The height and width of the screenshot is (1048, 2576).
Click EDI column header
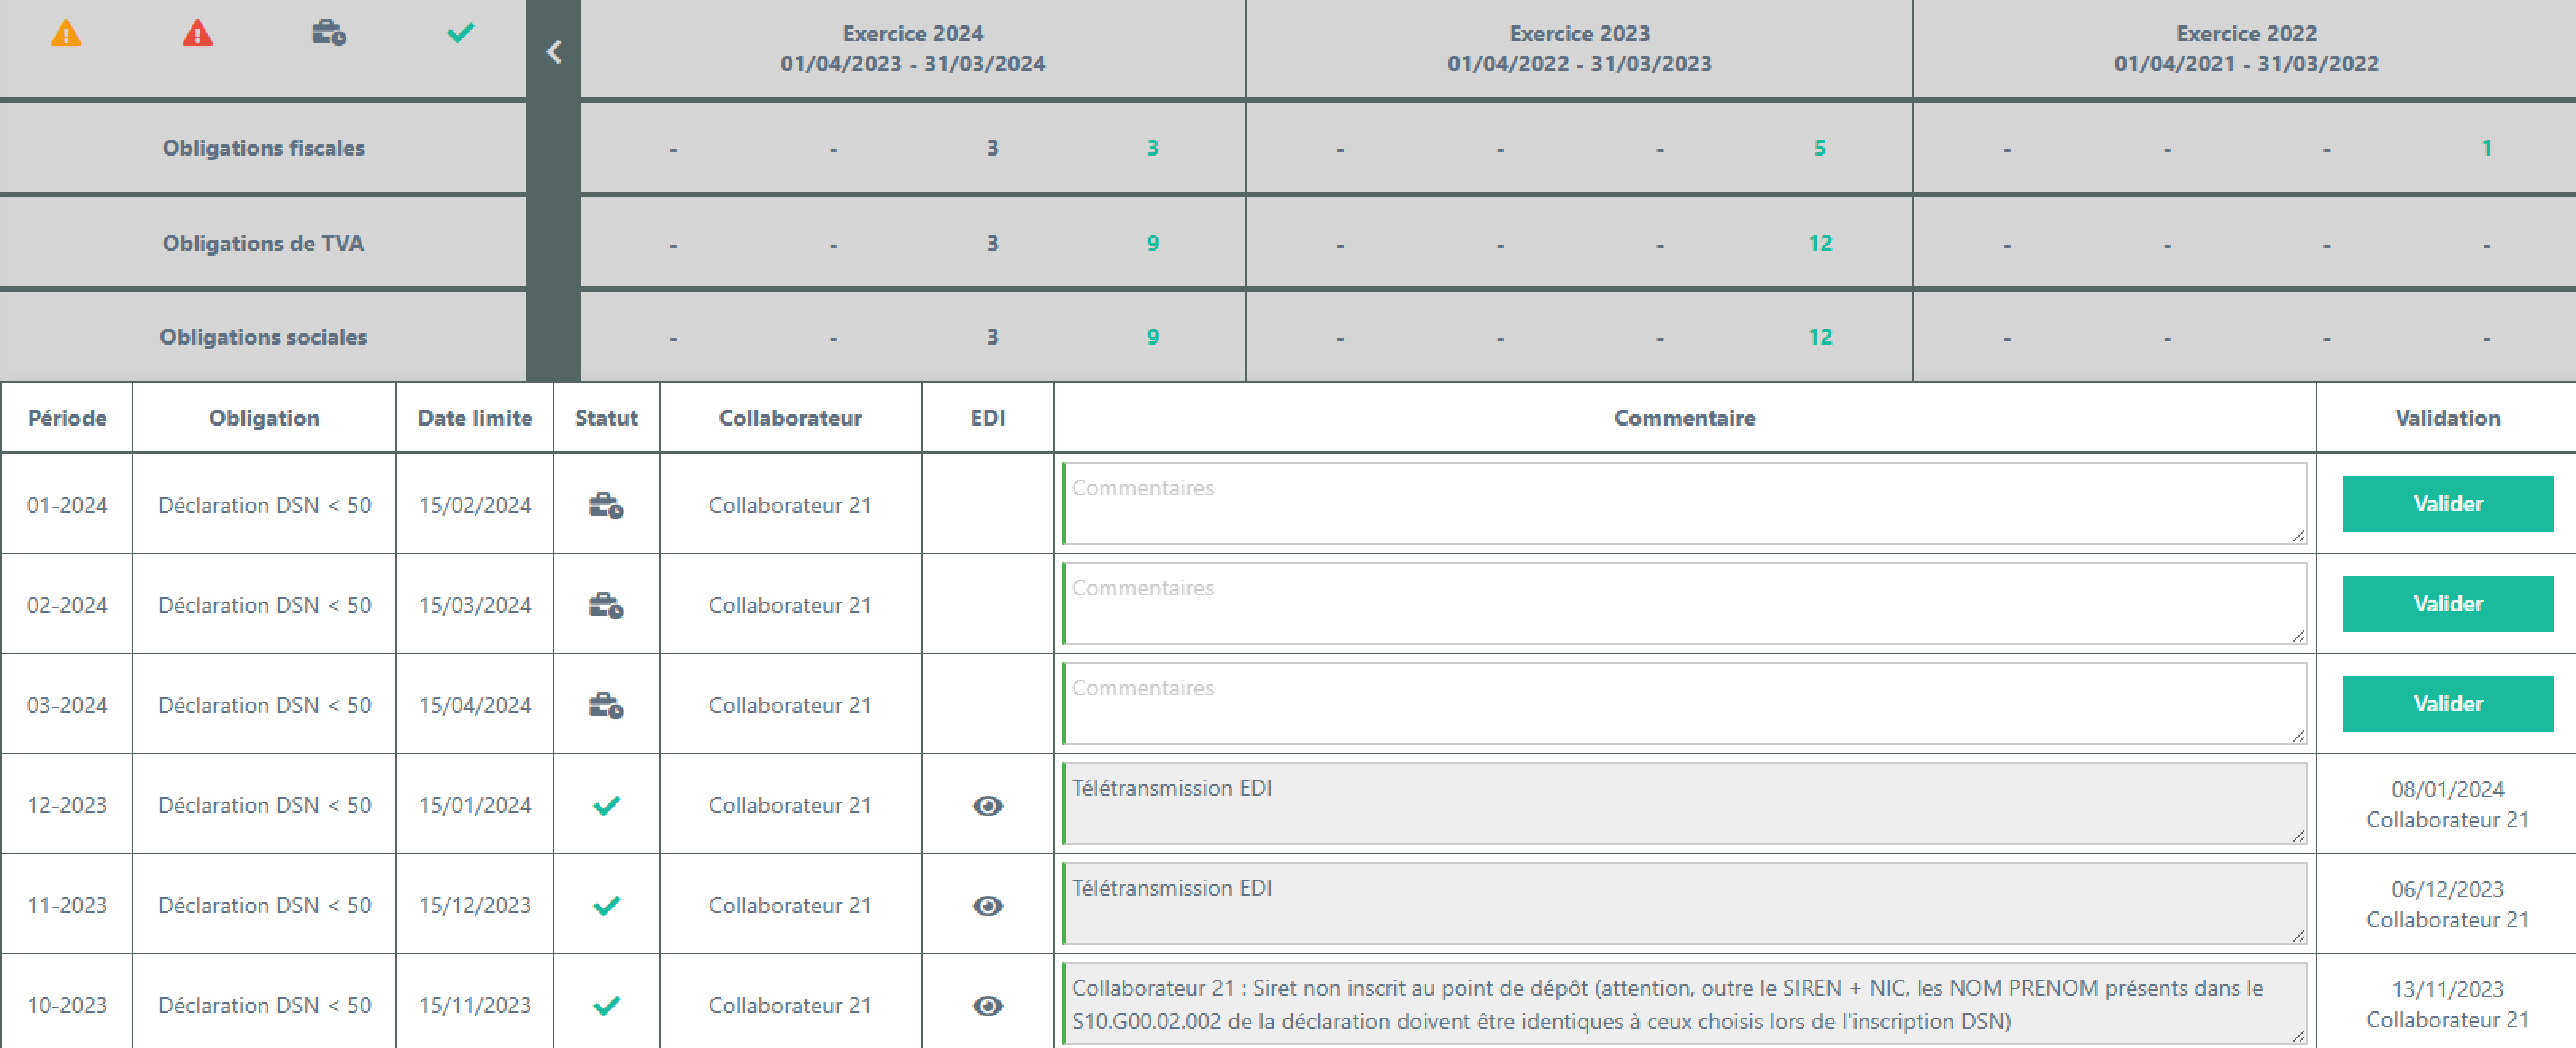[988, 418]
